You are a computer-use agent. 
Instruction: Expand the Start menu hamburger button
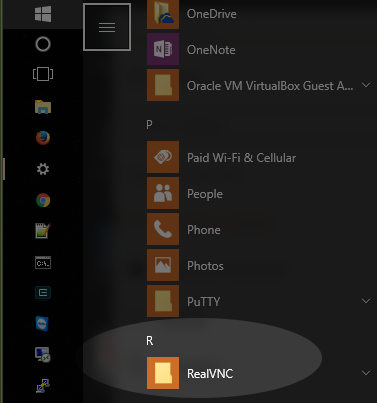click(107, 27)
